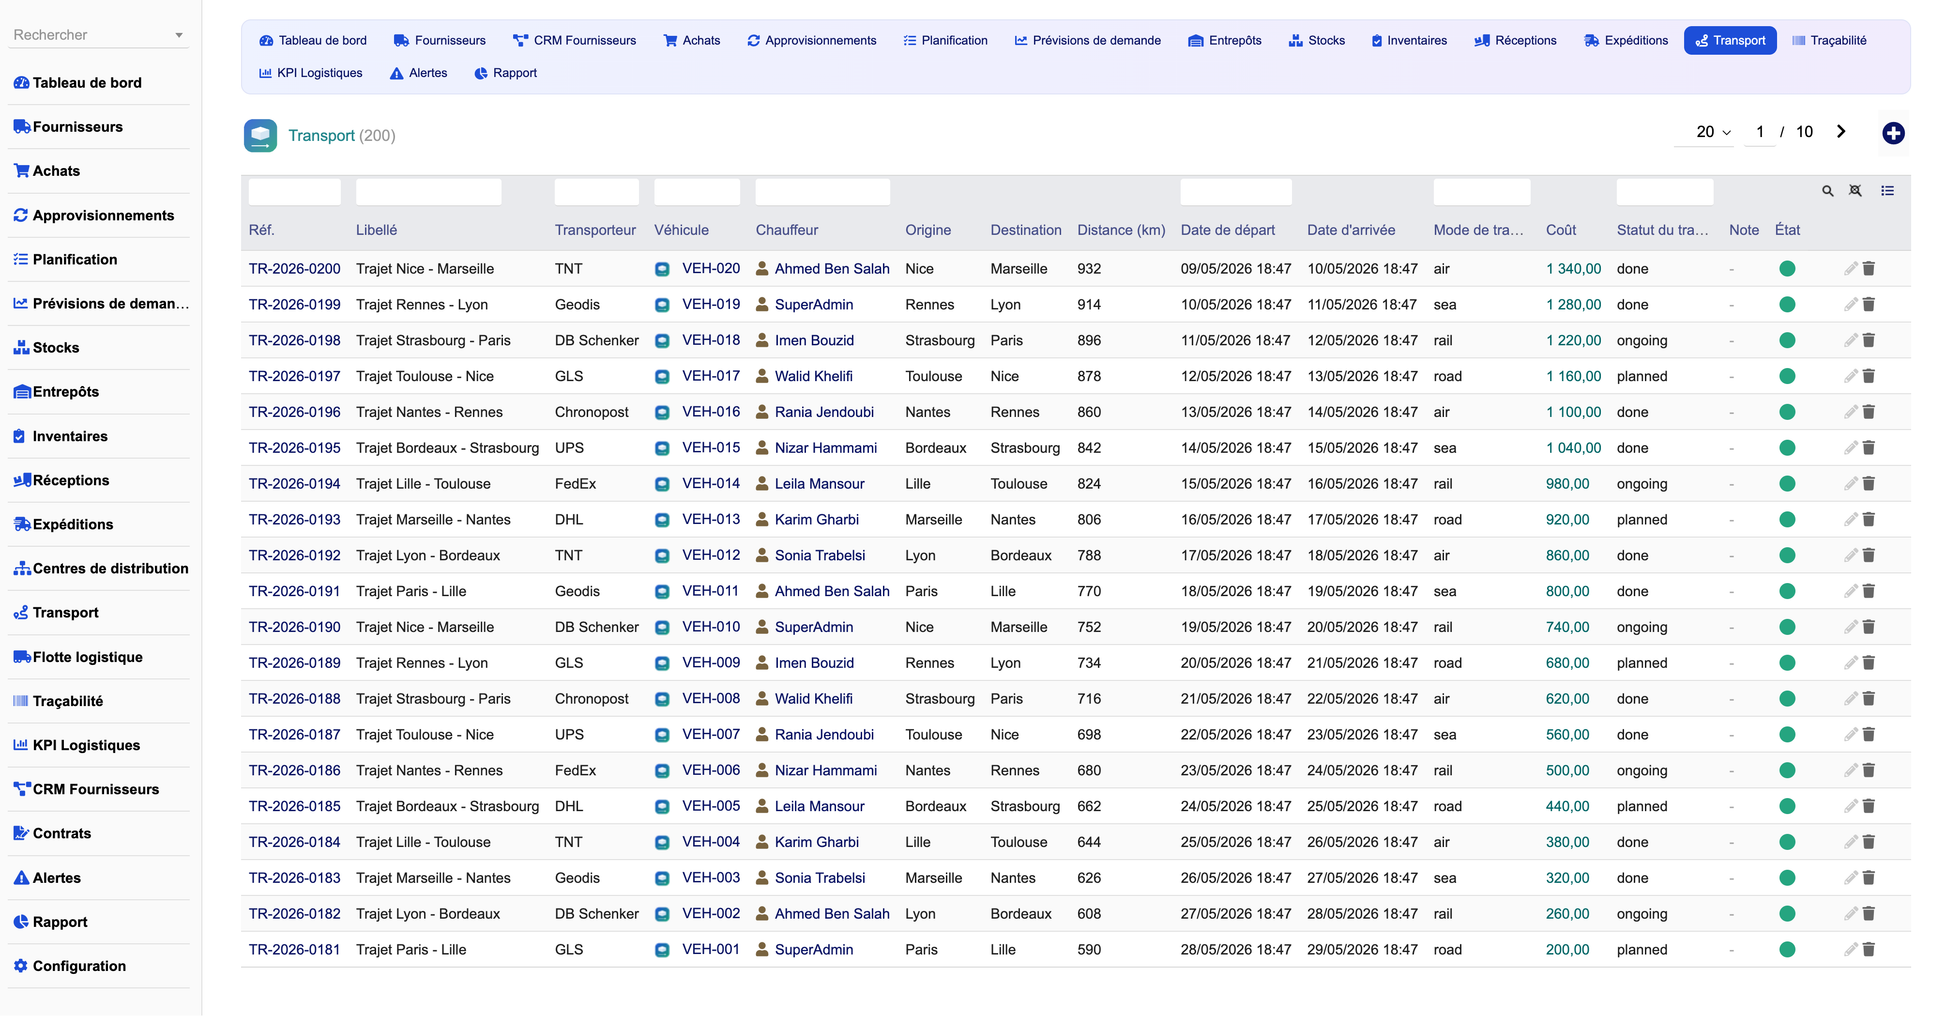Click the Transport module logo icon

260,135
